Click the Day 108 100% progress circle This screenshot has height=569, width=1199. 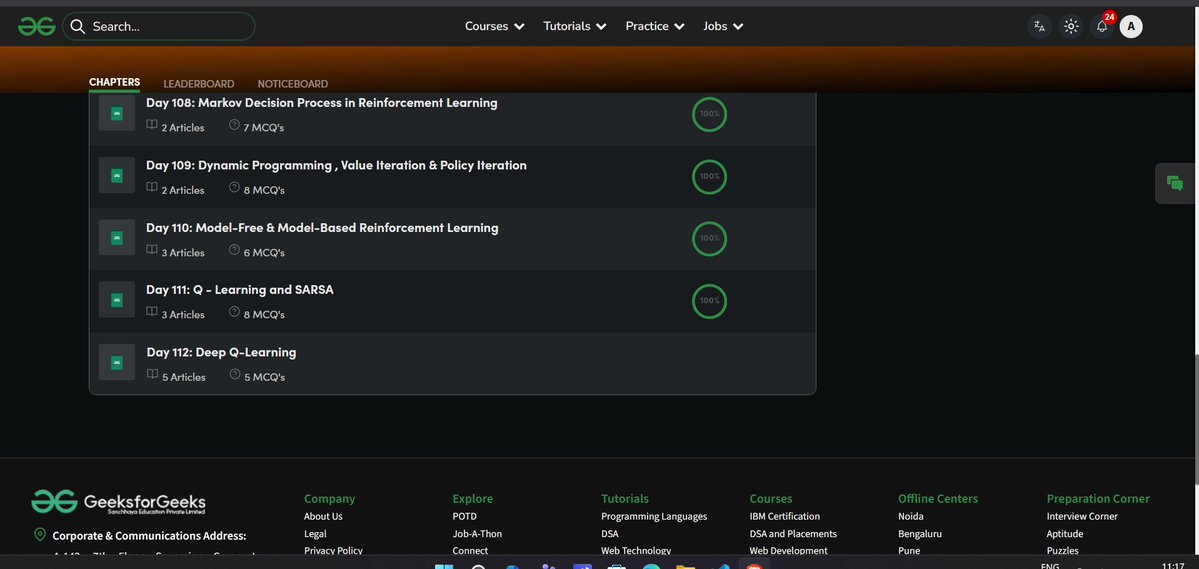pyautogui.click(x=710, y=114)
